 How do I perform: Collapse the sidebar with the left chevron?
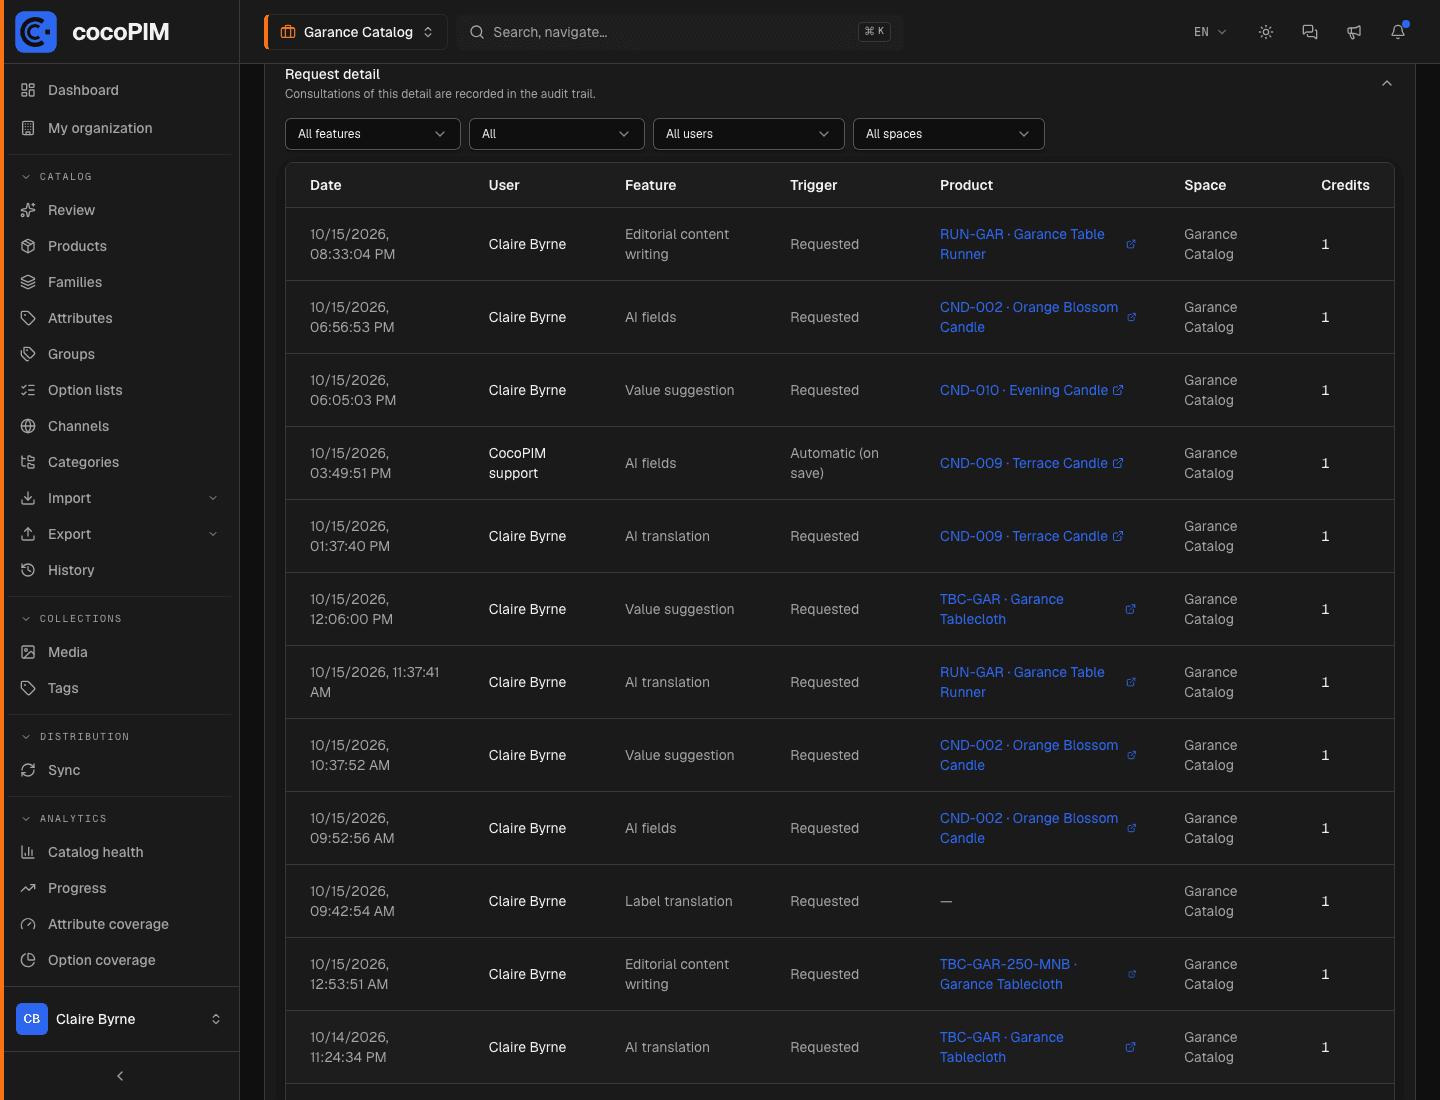coord(120,1076)
